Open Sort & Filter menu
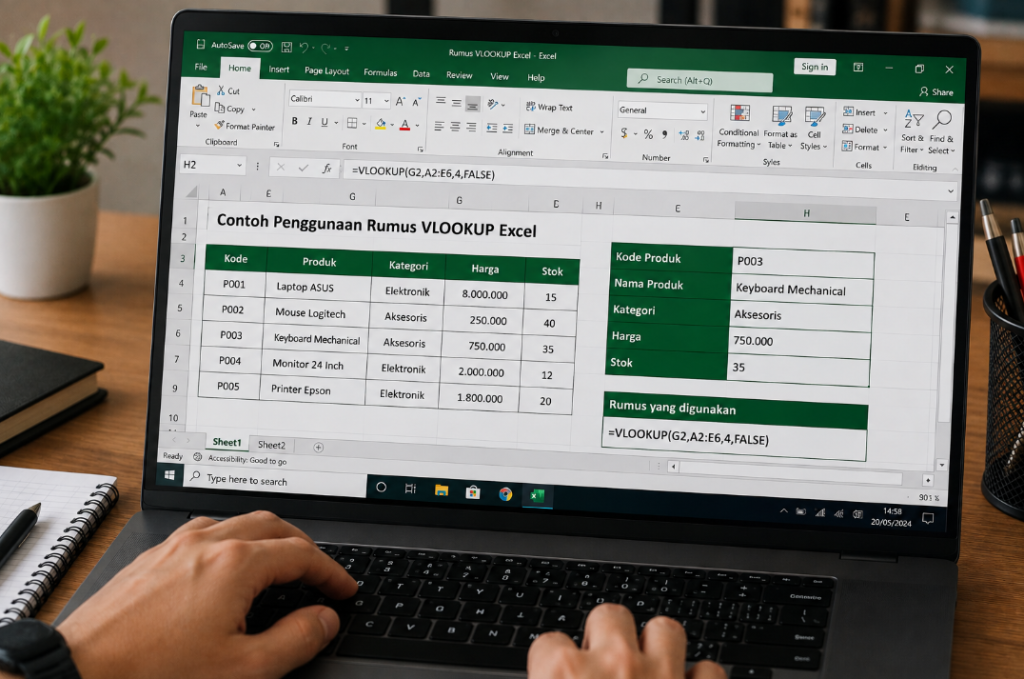Screen dimensions: 1024x679 (x=913, y=131)
